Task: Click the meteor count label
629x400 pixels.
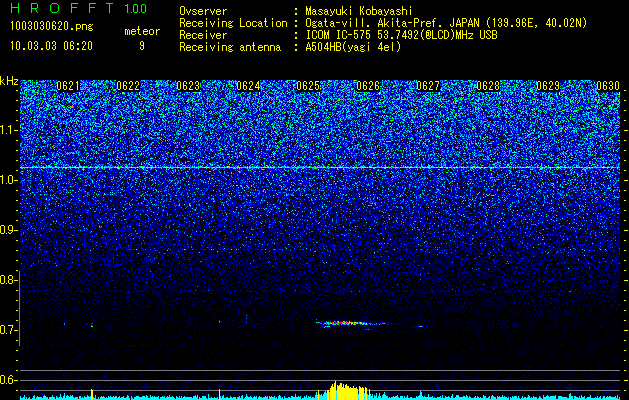Action: (142, 31)
